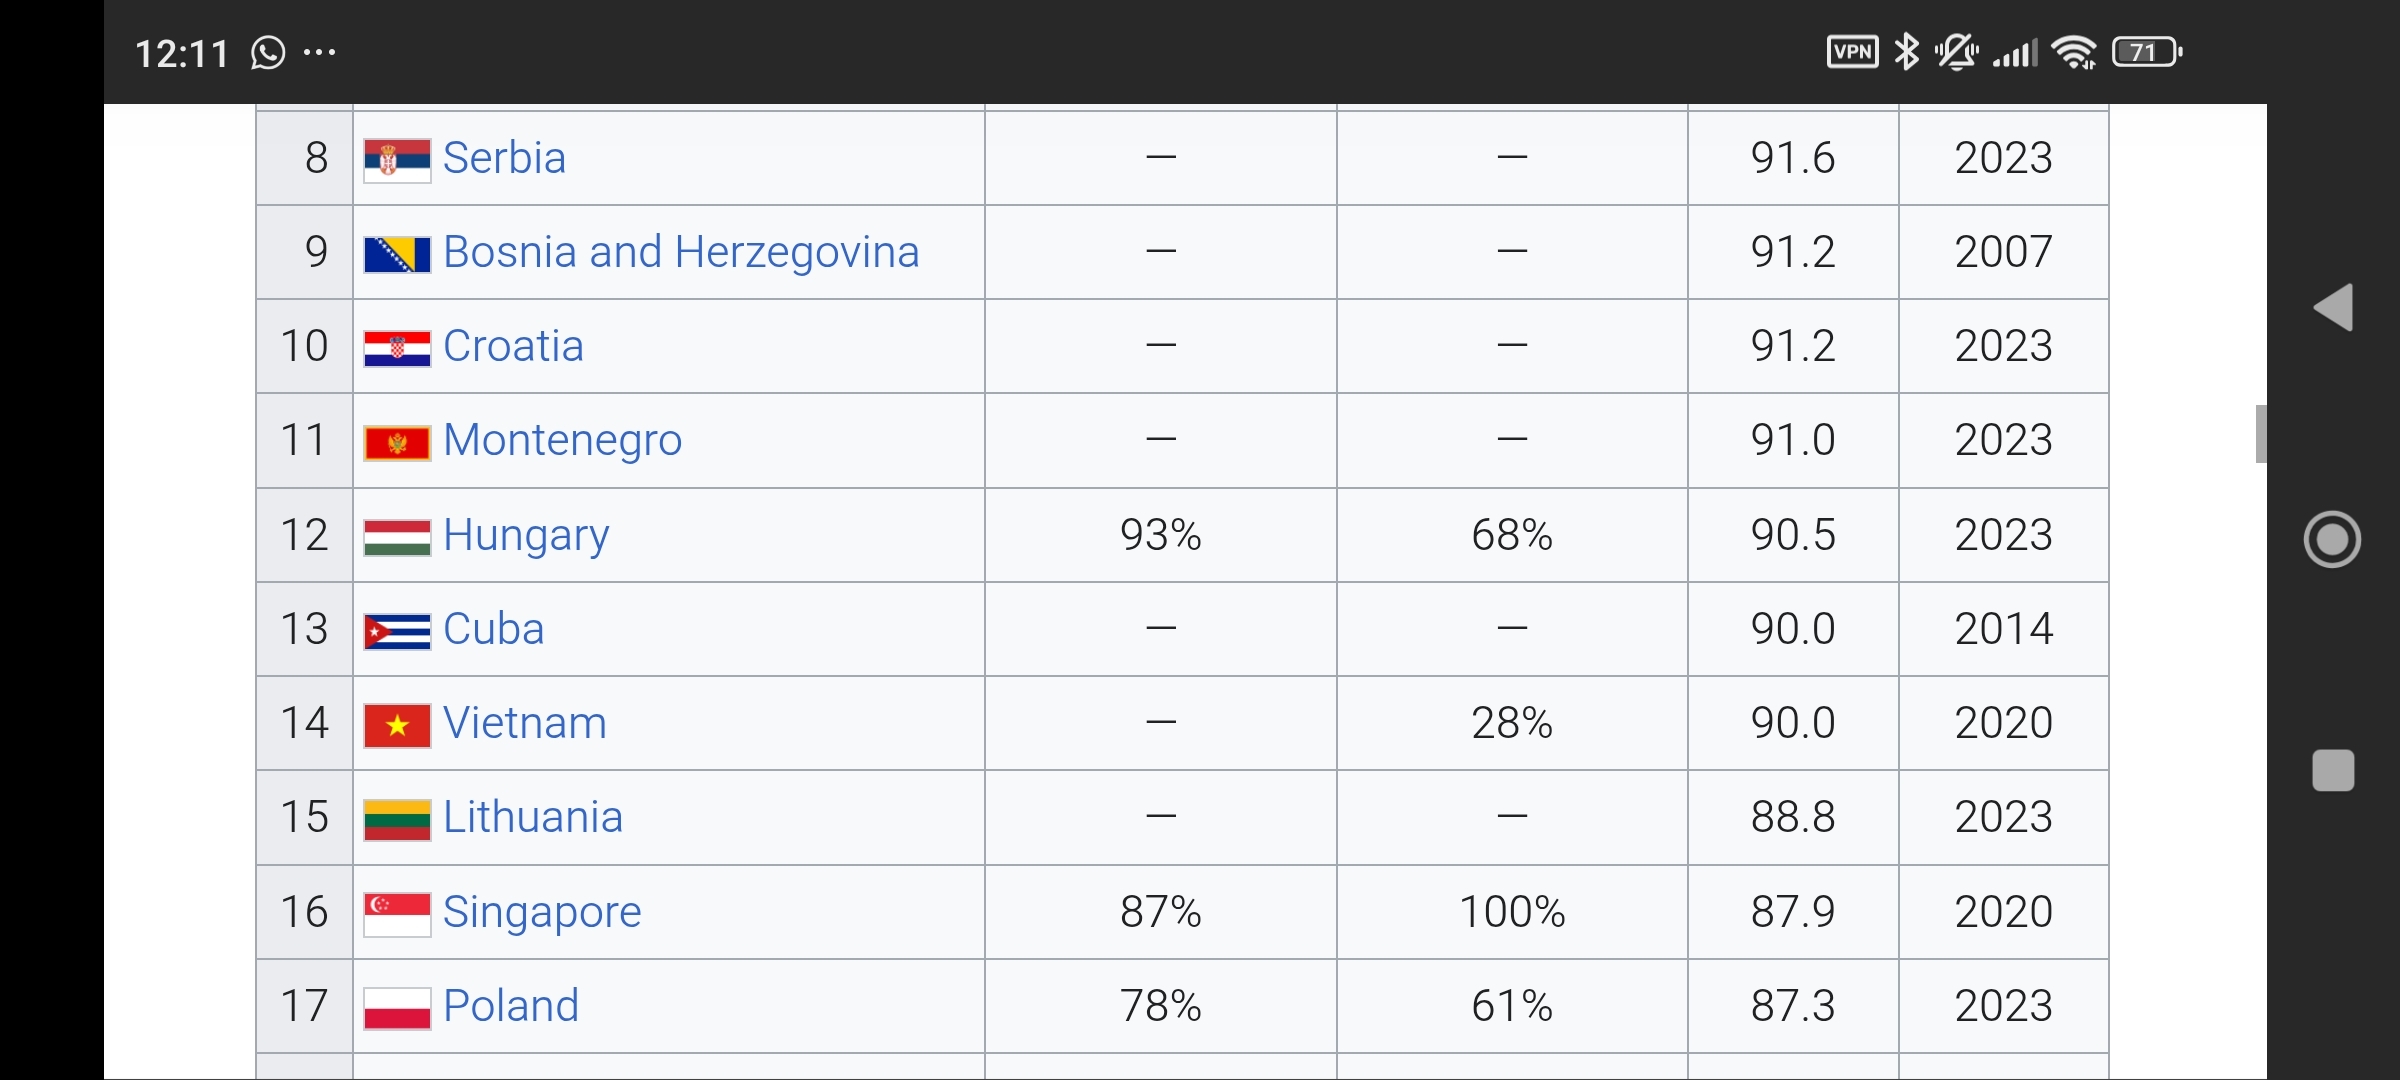The image size is (2400, 1080).
Task: Tap the VPN status icon
Action: pos(1852,52)
